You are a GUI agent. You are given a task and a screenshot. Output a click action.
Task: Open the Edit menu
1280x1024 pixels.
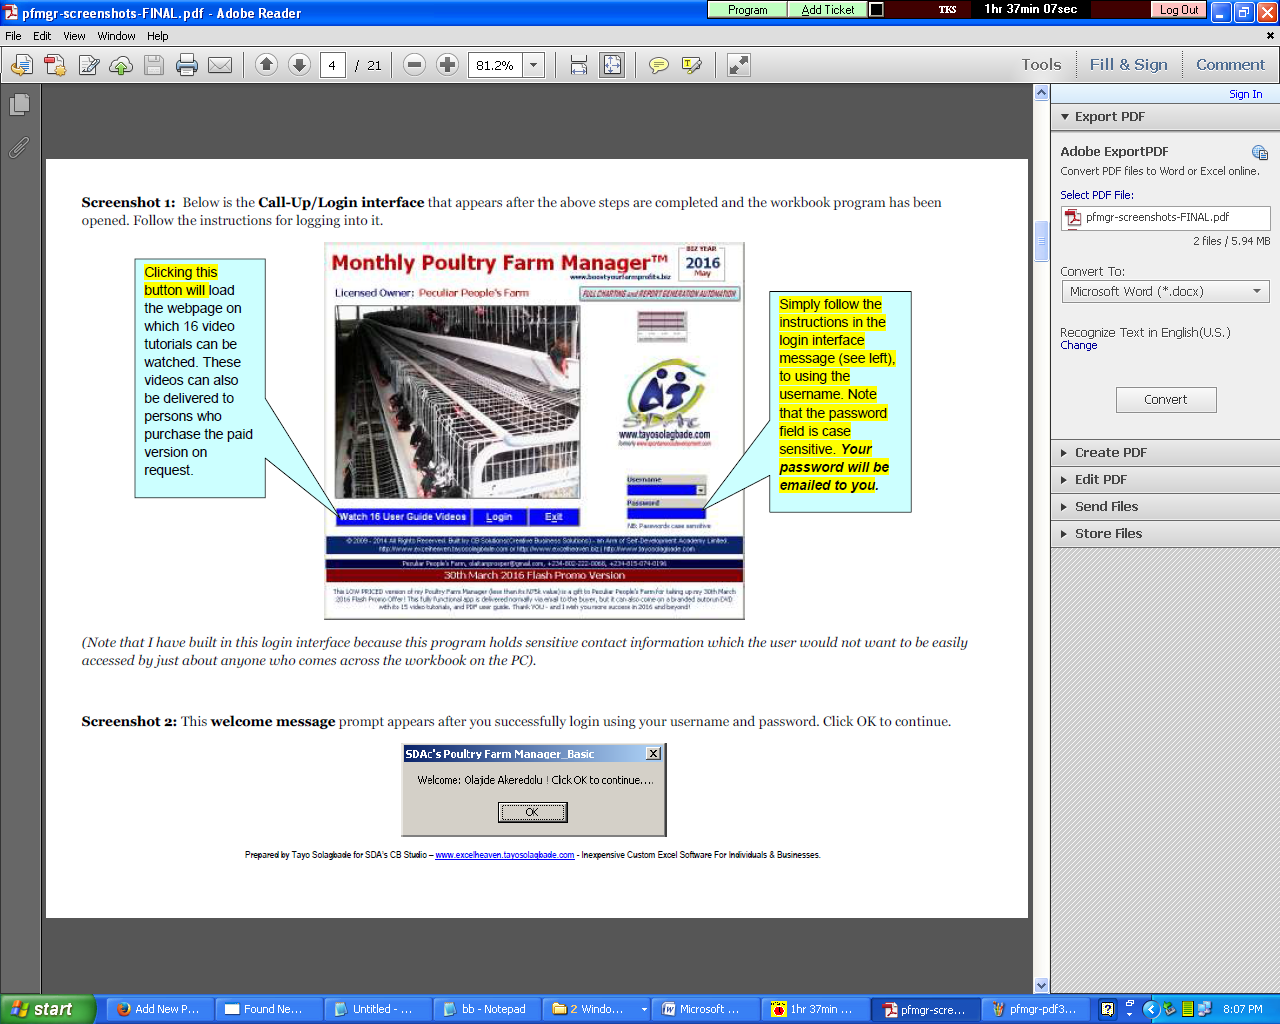(x=42, y=36)
